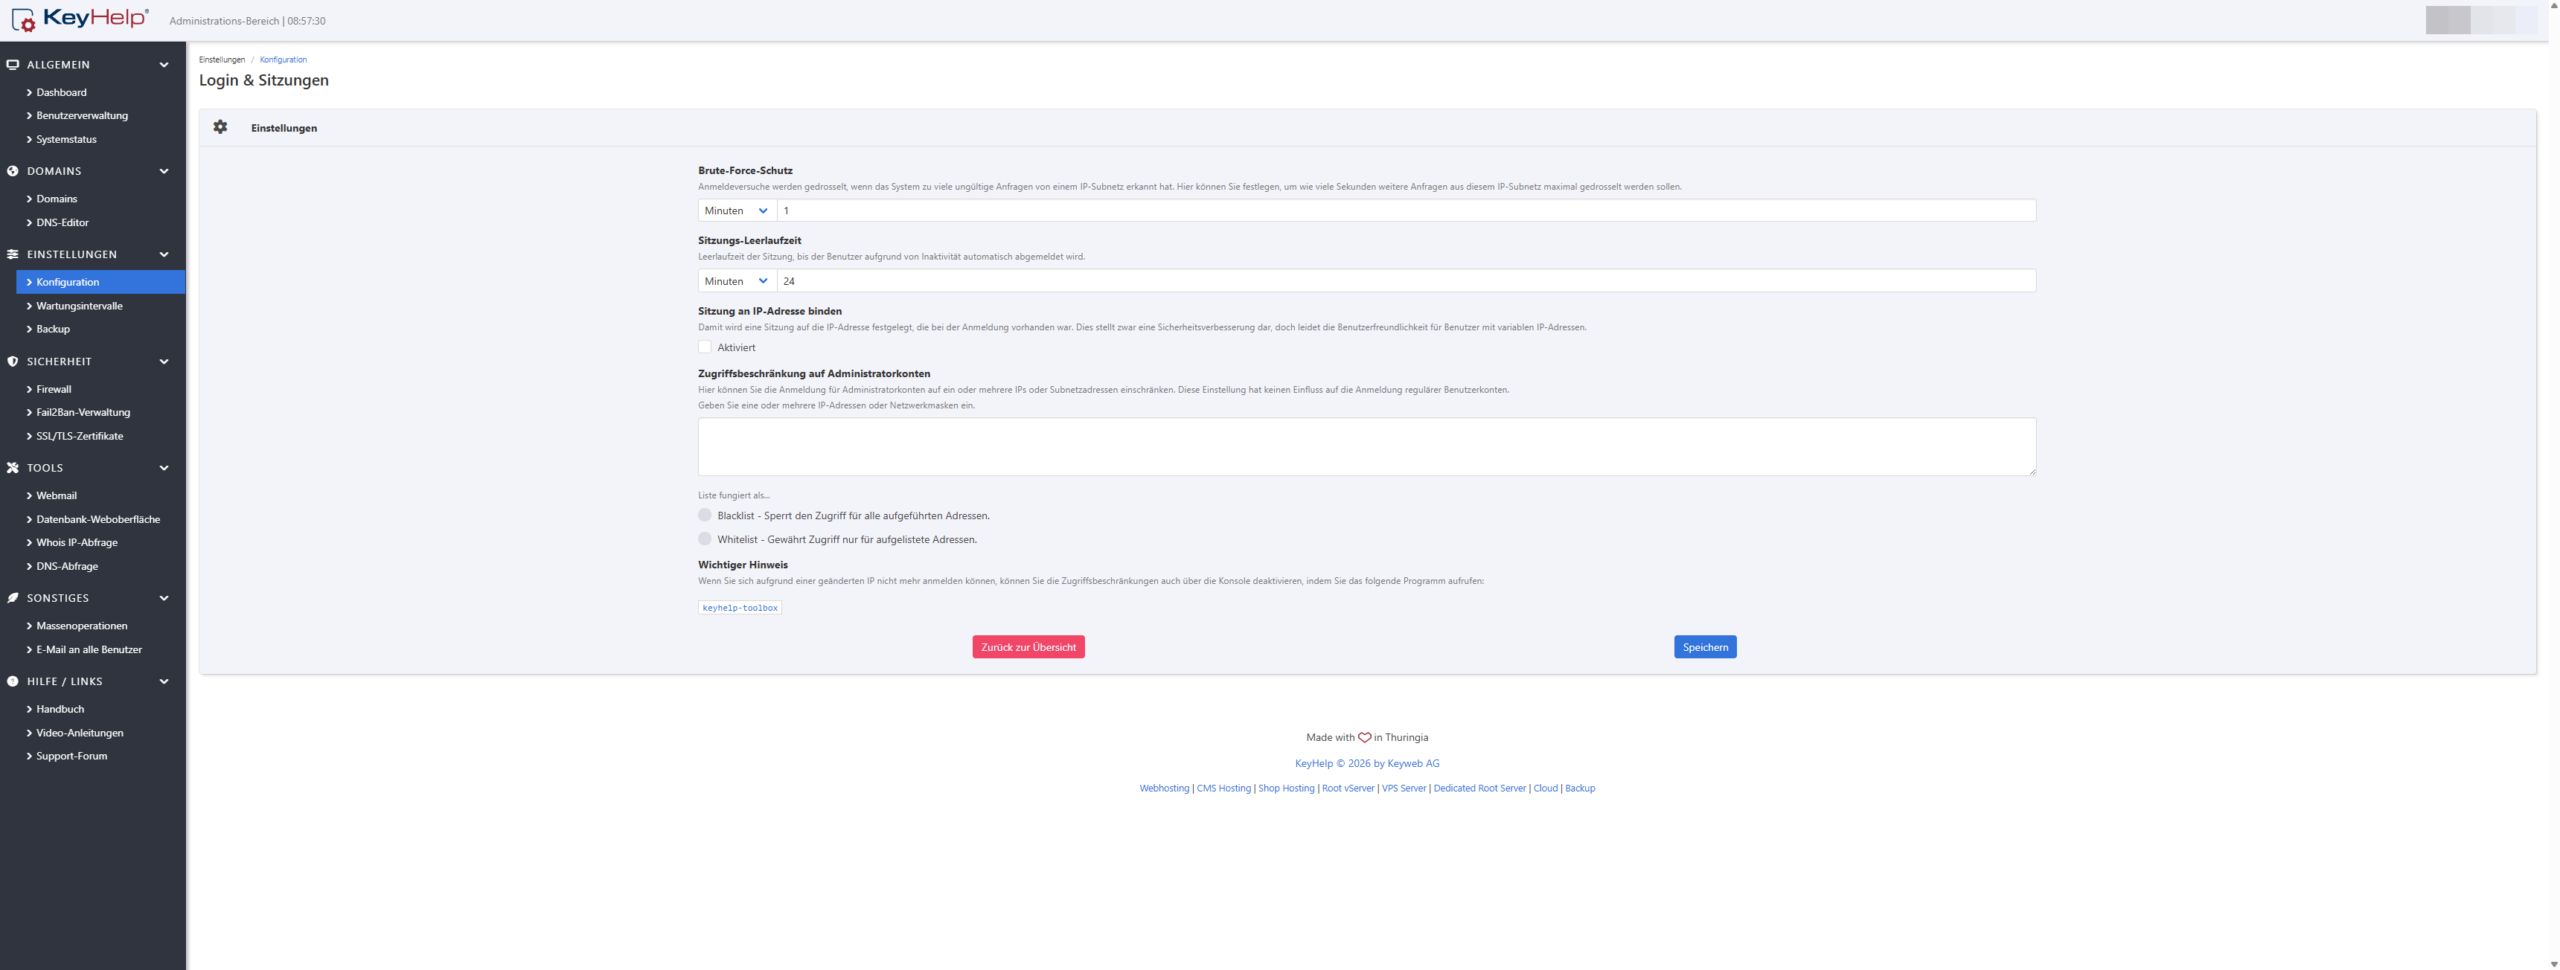Click the KeyHelp logo

click(x=80, y=19)
